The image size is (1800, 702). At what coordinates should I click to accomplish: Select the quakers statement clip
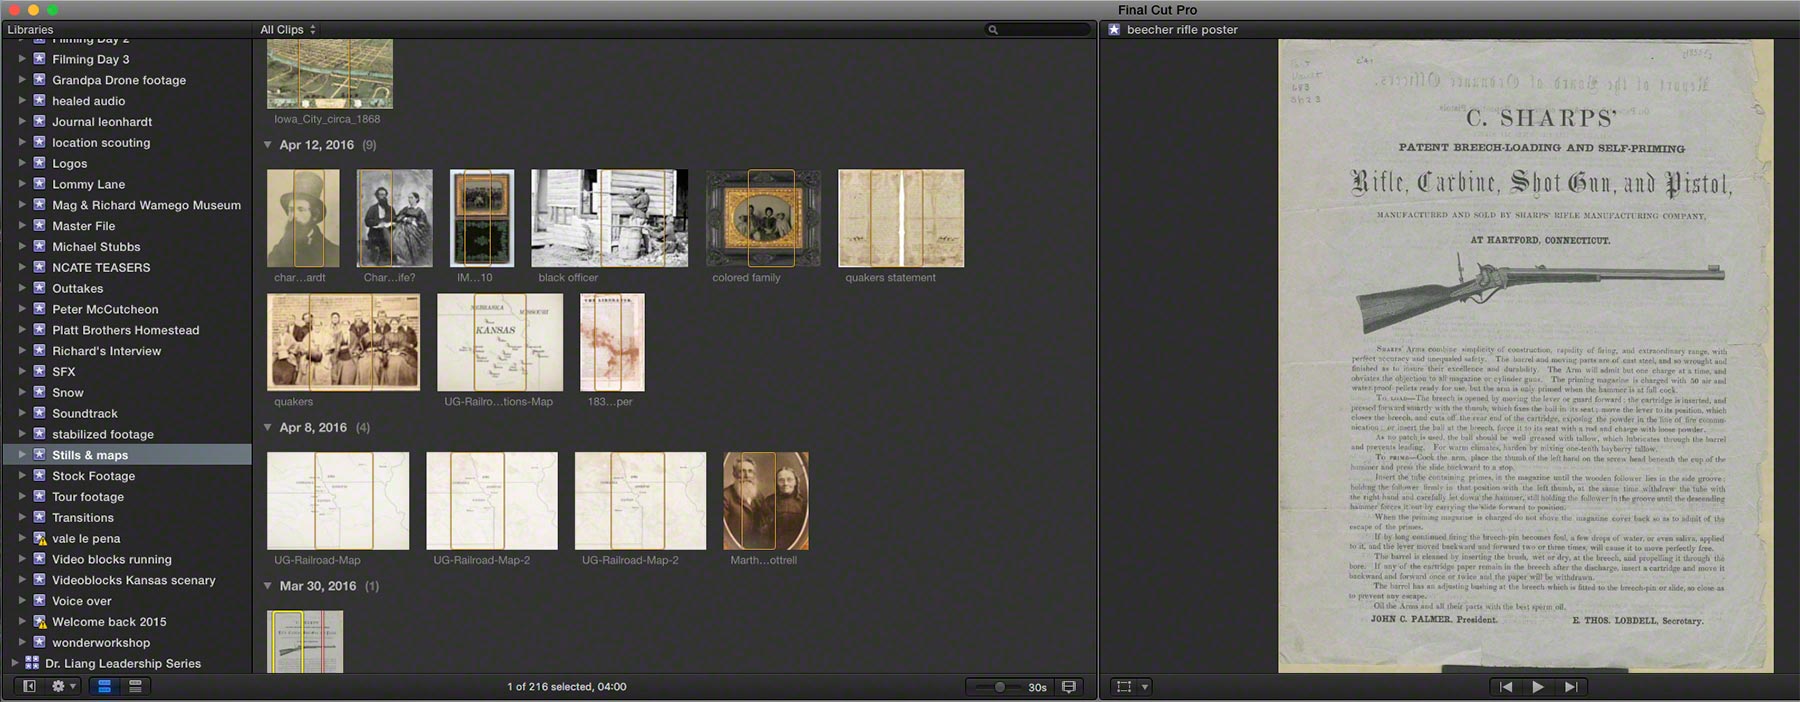point(901,218)
